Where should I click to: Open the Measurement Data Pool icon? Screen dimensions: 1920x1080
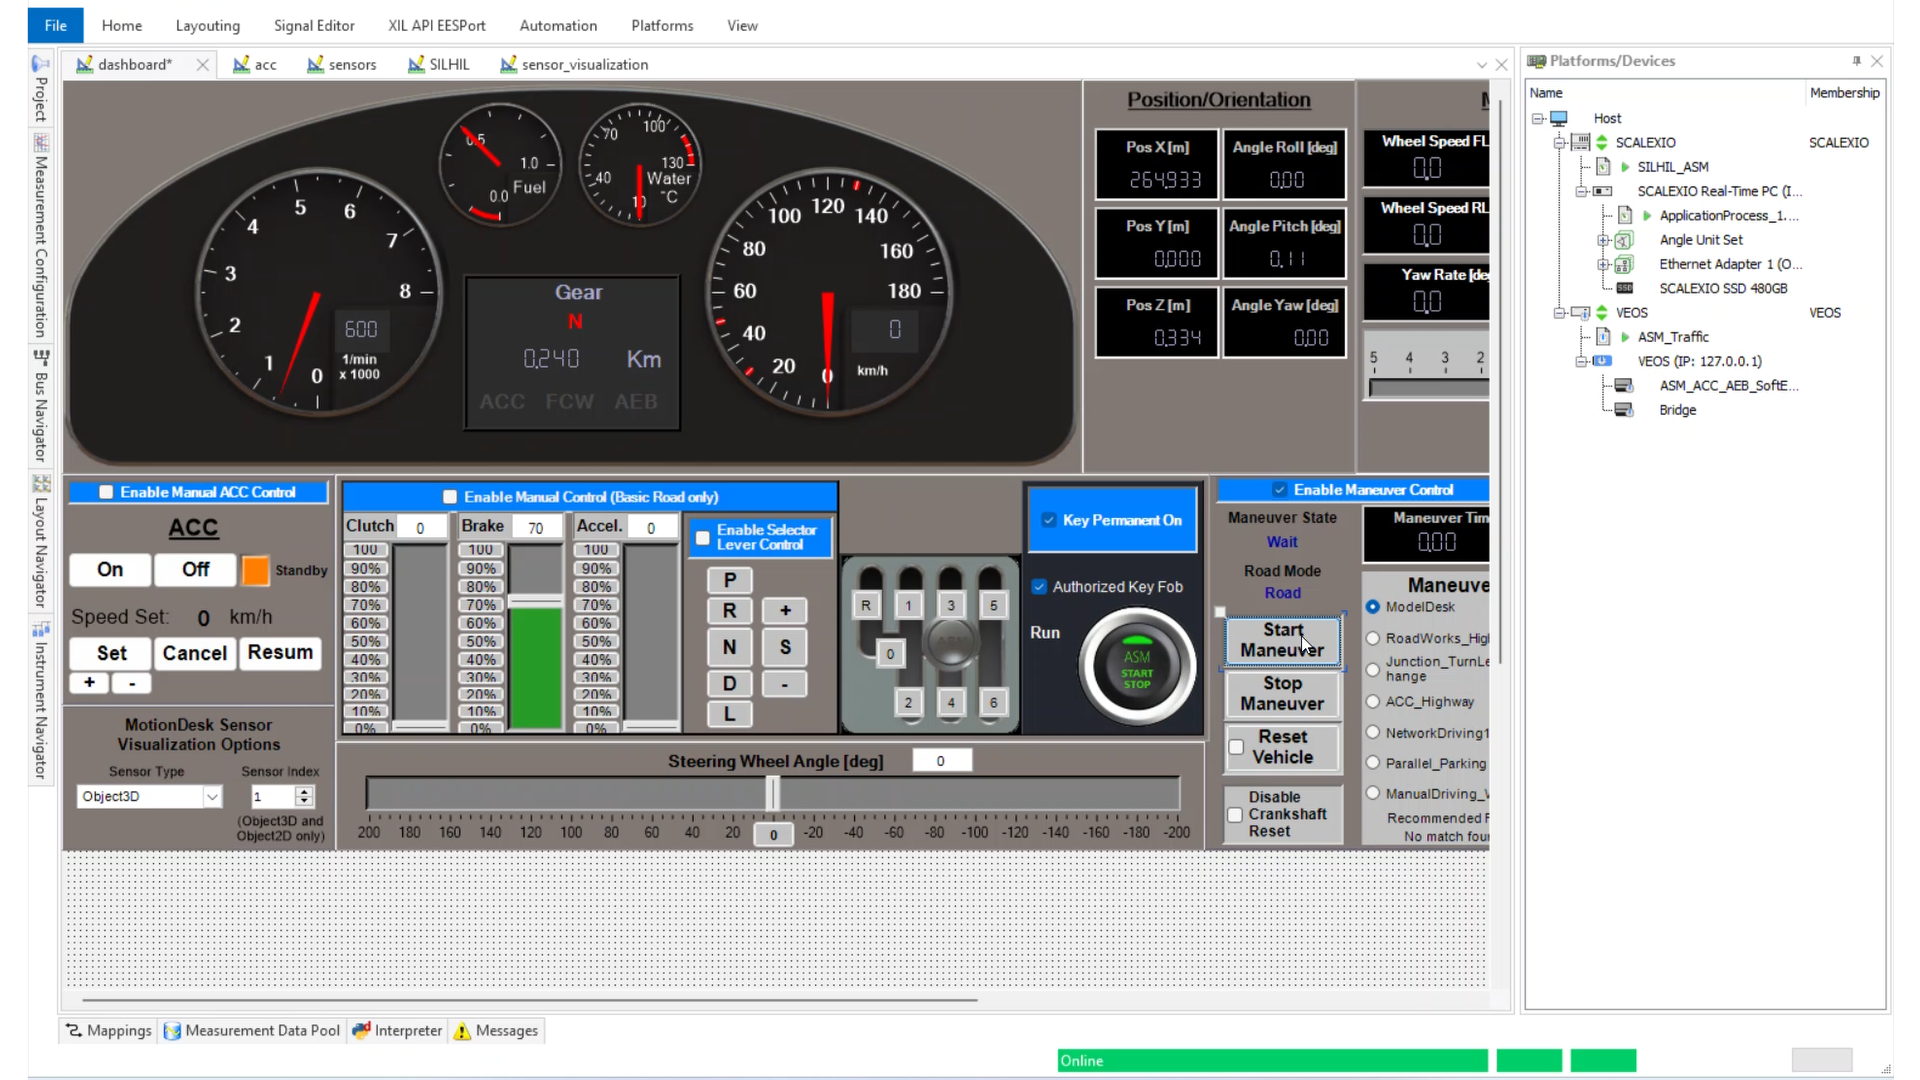pos(172,1031)
